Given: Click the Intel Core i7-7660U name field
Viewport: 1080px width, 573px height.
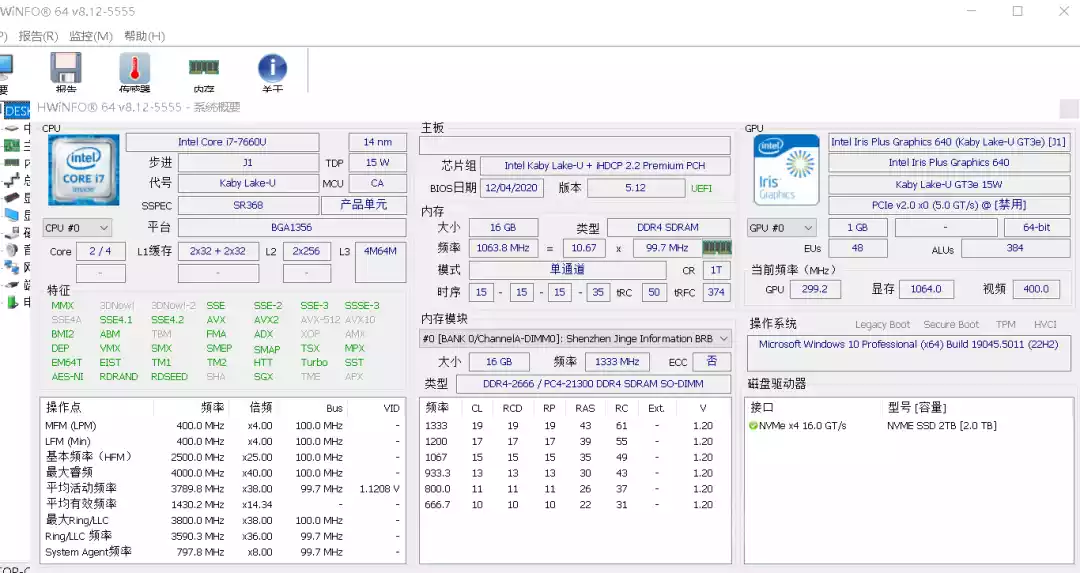Looking at the screenshot, I should (x=222, y=143).
